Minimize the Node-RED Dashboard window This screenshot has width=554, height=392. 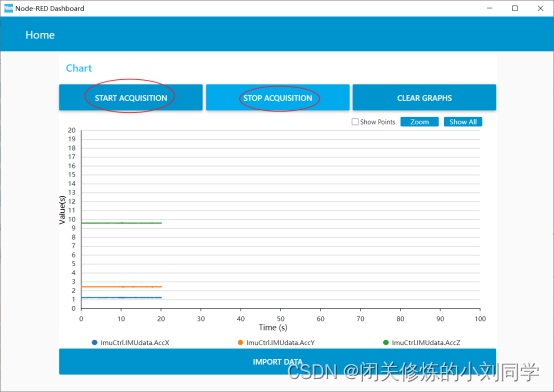tap(489, 8)
